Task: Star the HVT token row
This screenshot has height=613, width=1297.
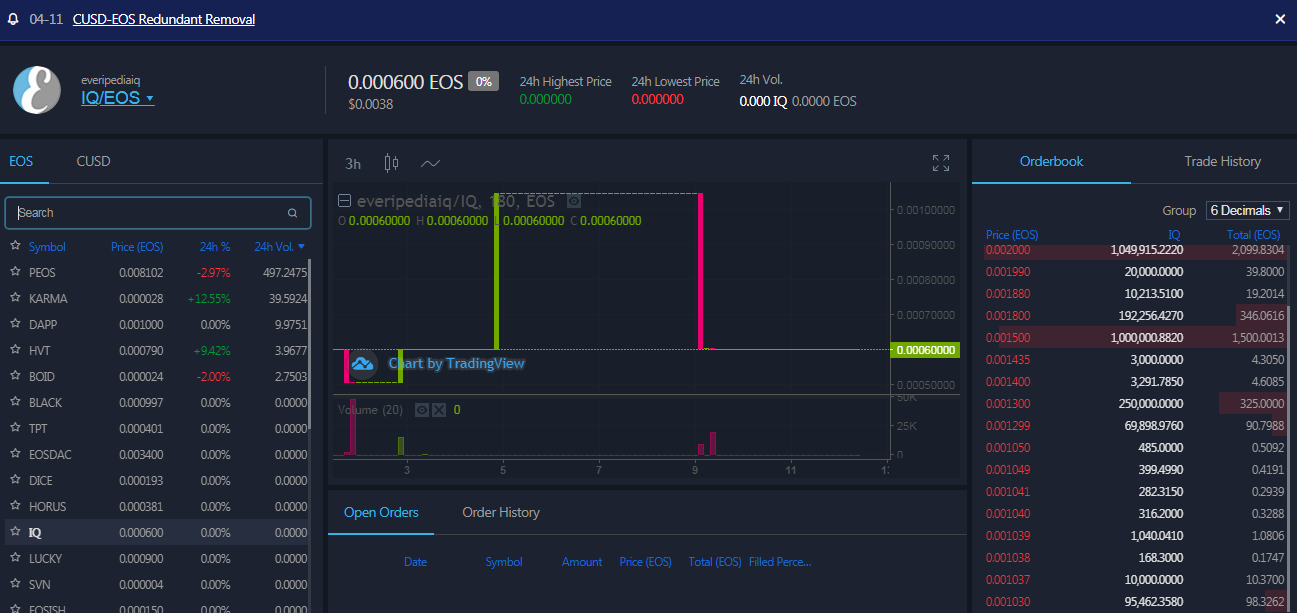Action: tap(15, 350)
